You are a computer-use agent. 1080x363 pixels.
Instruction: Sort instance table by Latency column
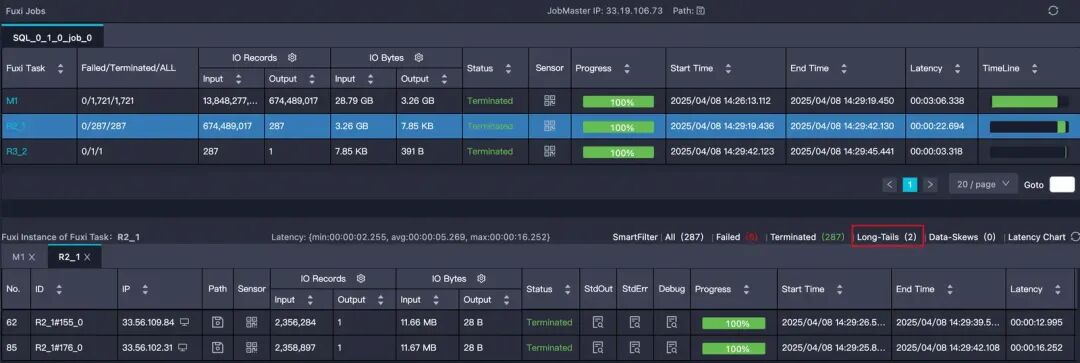click(1057, 289)
